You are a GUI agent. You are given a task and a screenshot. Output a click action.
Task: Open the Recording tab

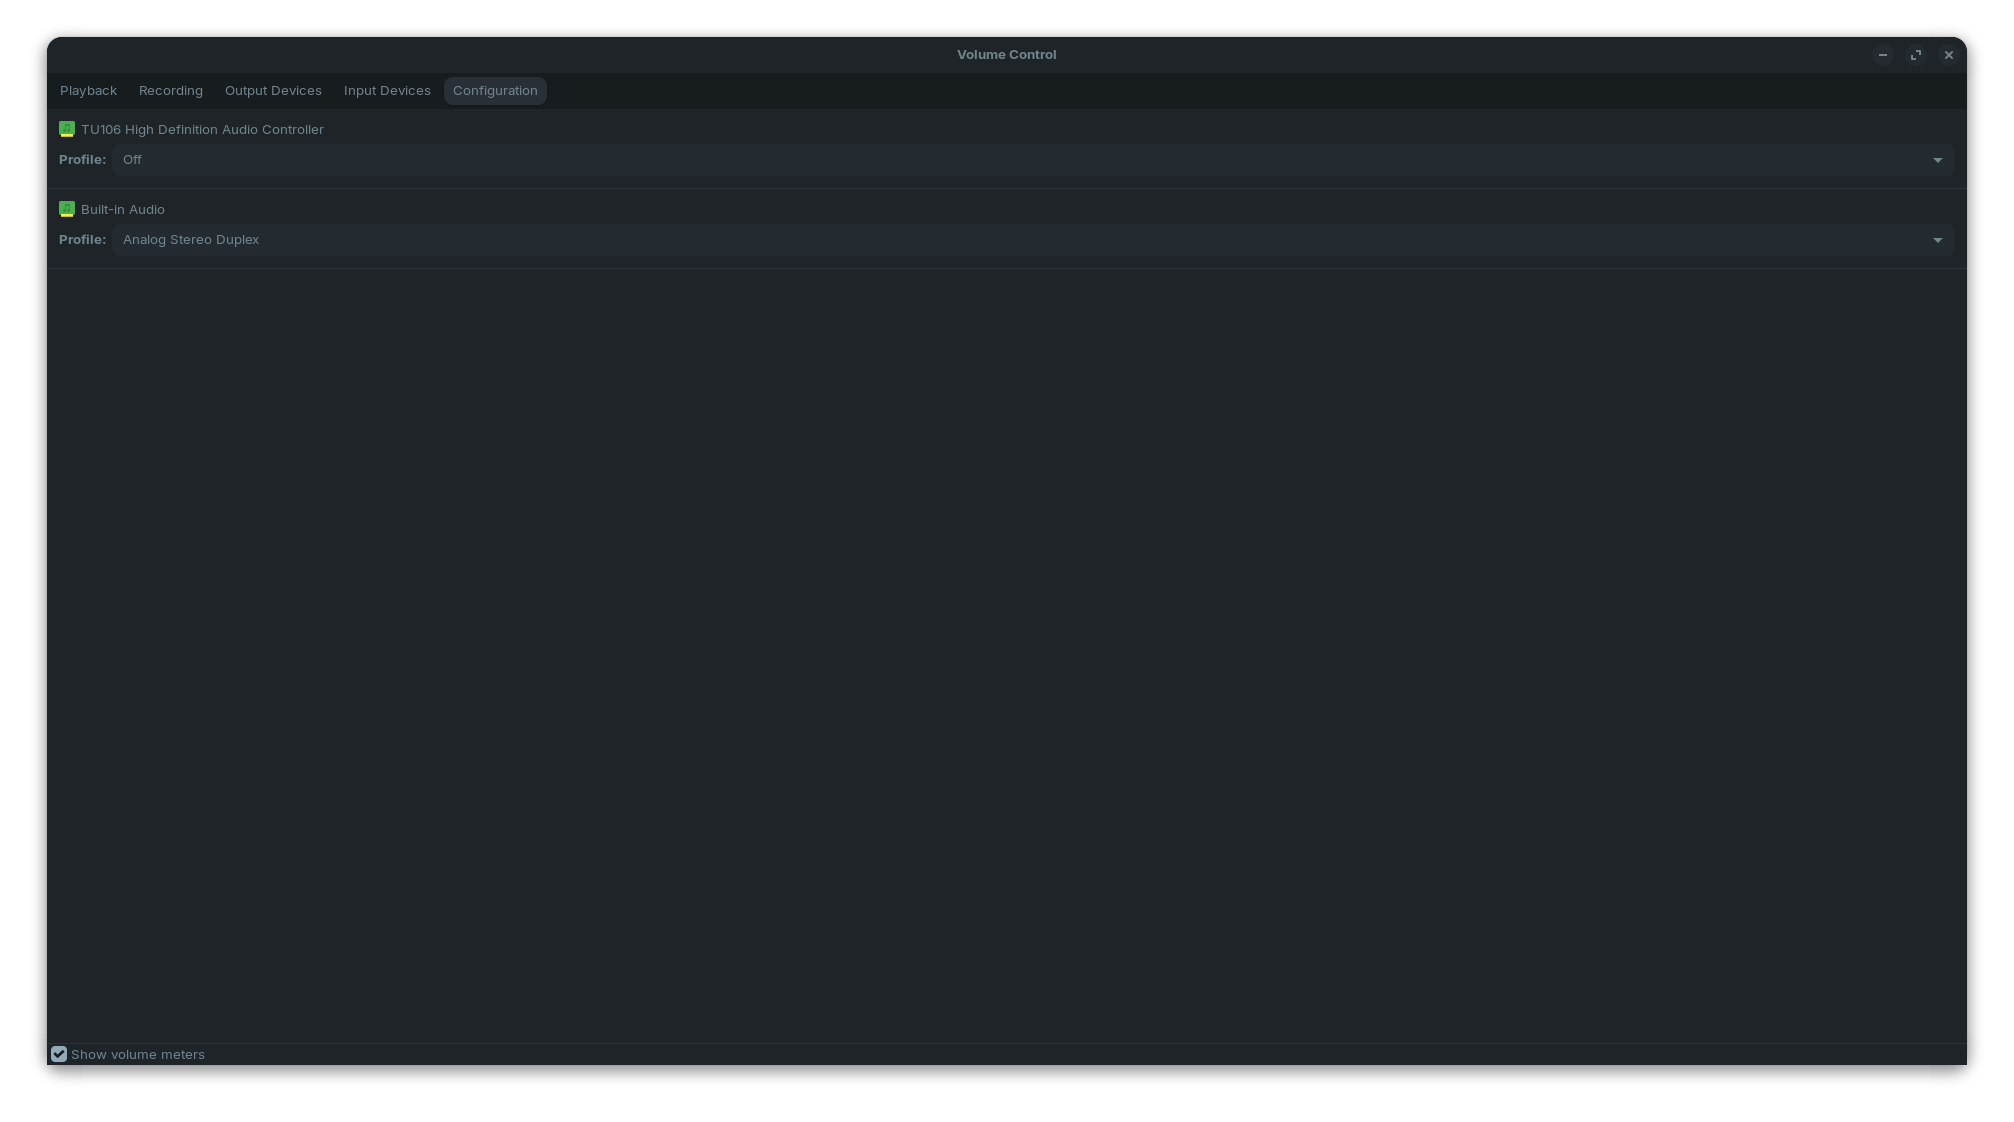[171, 91]
